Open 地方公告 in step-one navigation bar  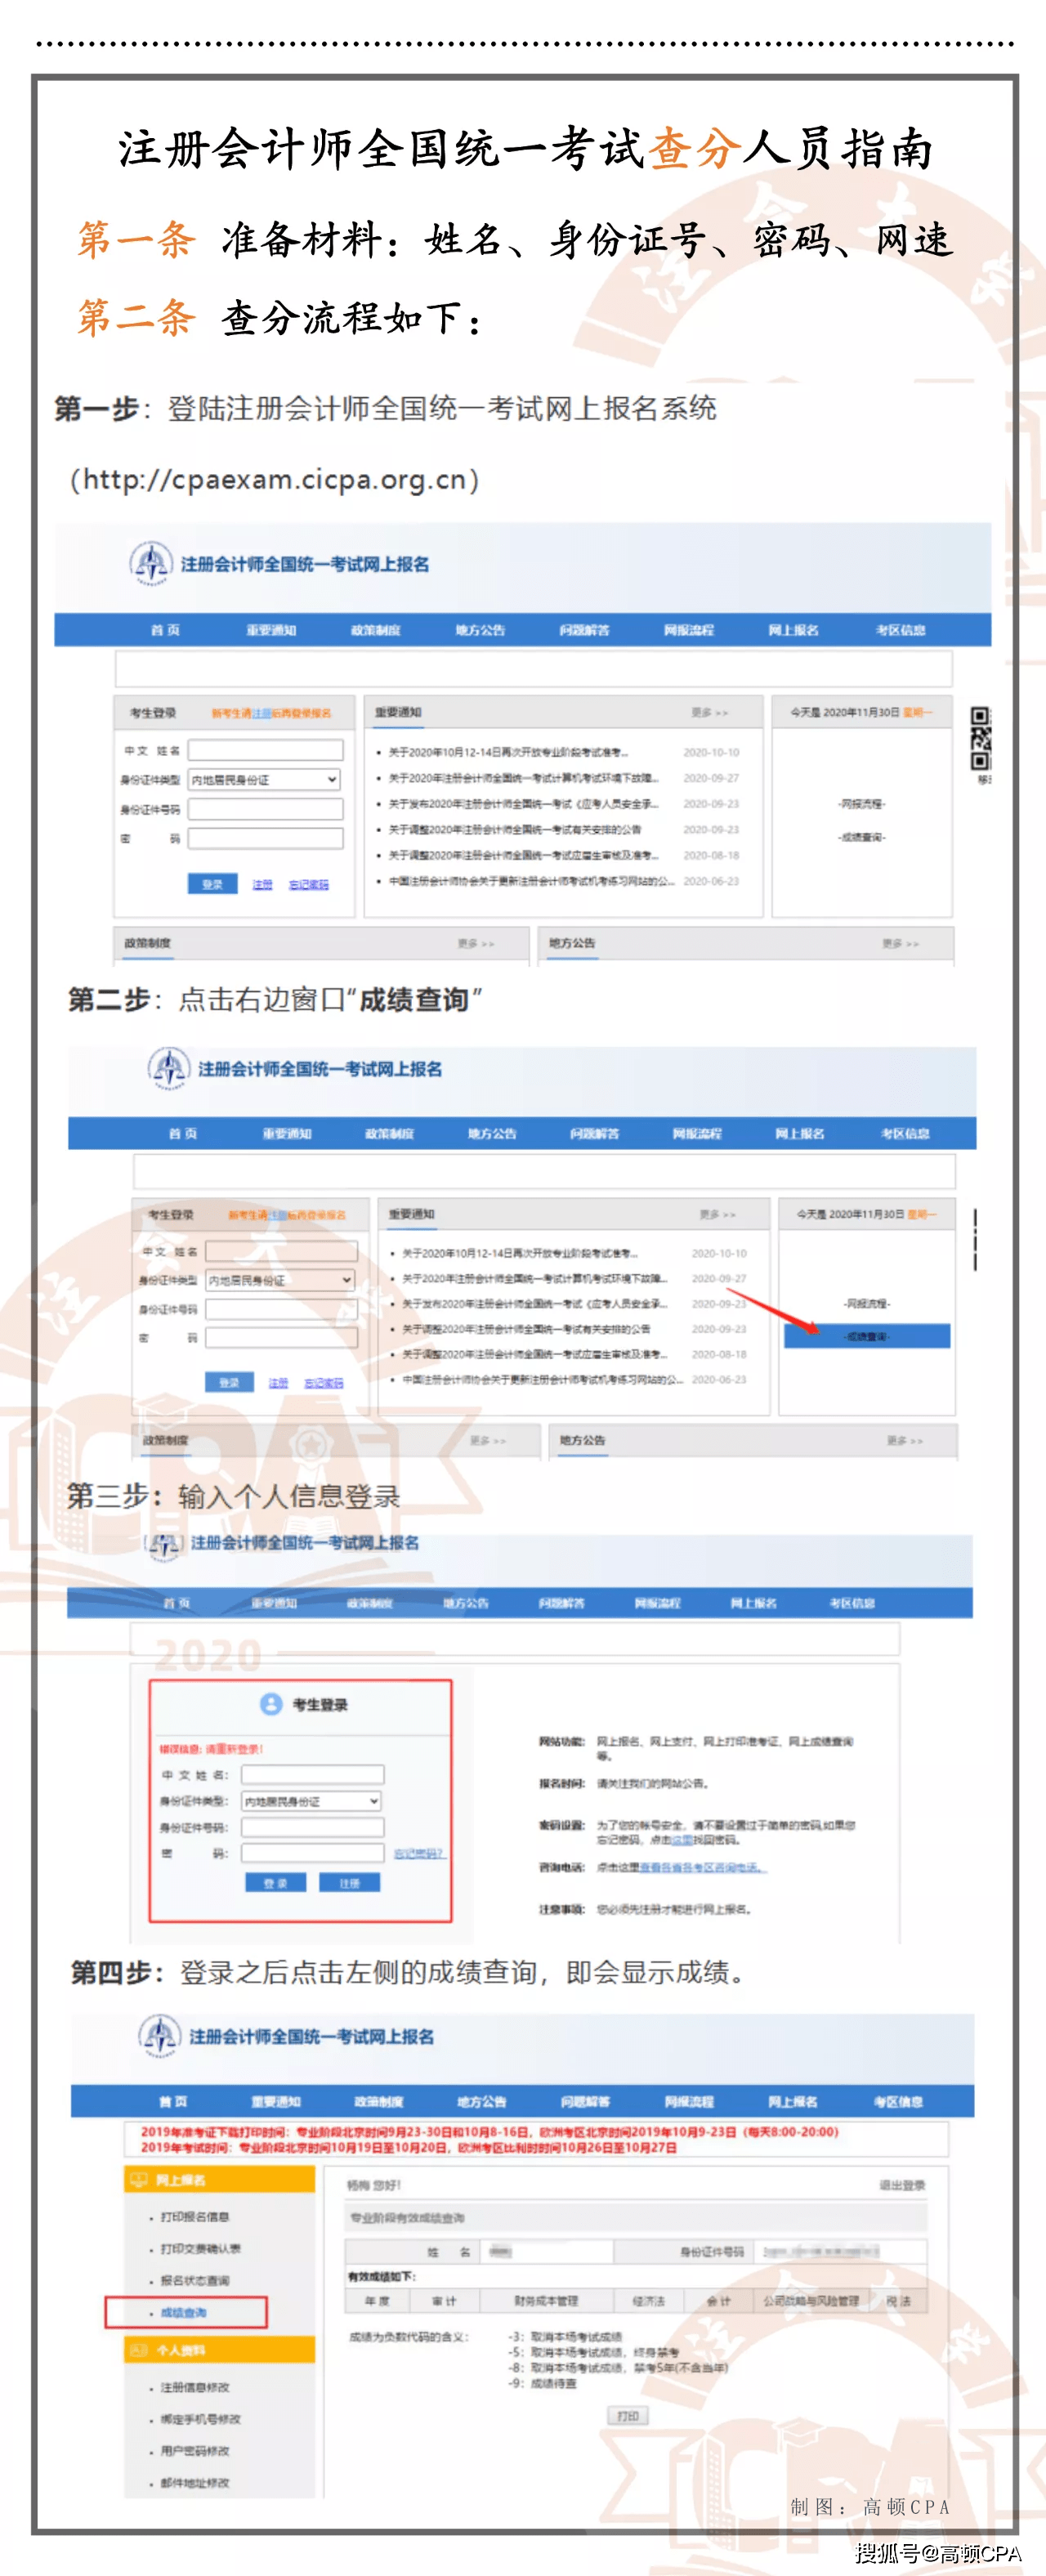[x=480, y=630]
